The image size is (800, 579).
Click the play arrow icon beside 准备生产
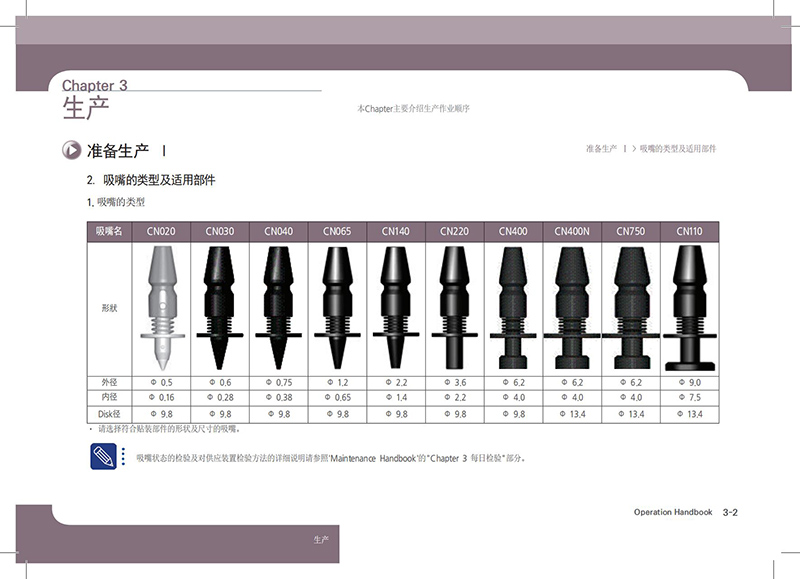(x=71, y=151)
